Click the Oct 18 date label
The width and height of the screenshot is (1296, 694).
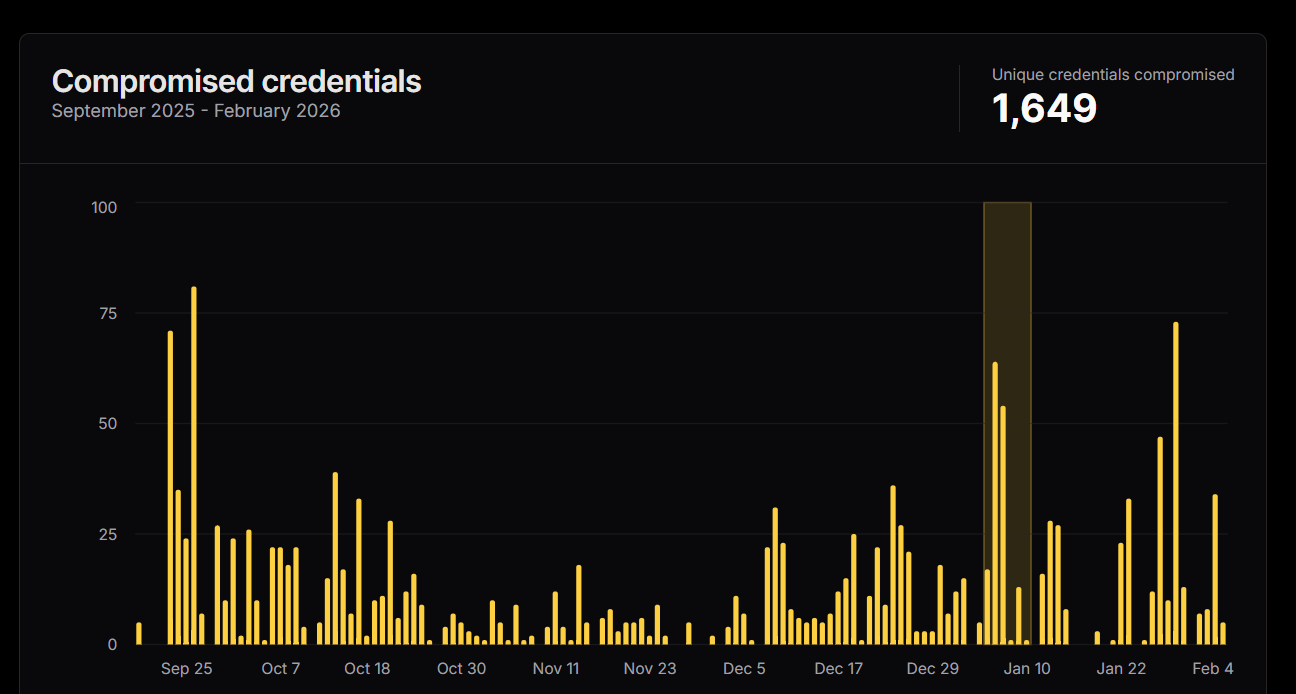pos(367,669)
